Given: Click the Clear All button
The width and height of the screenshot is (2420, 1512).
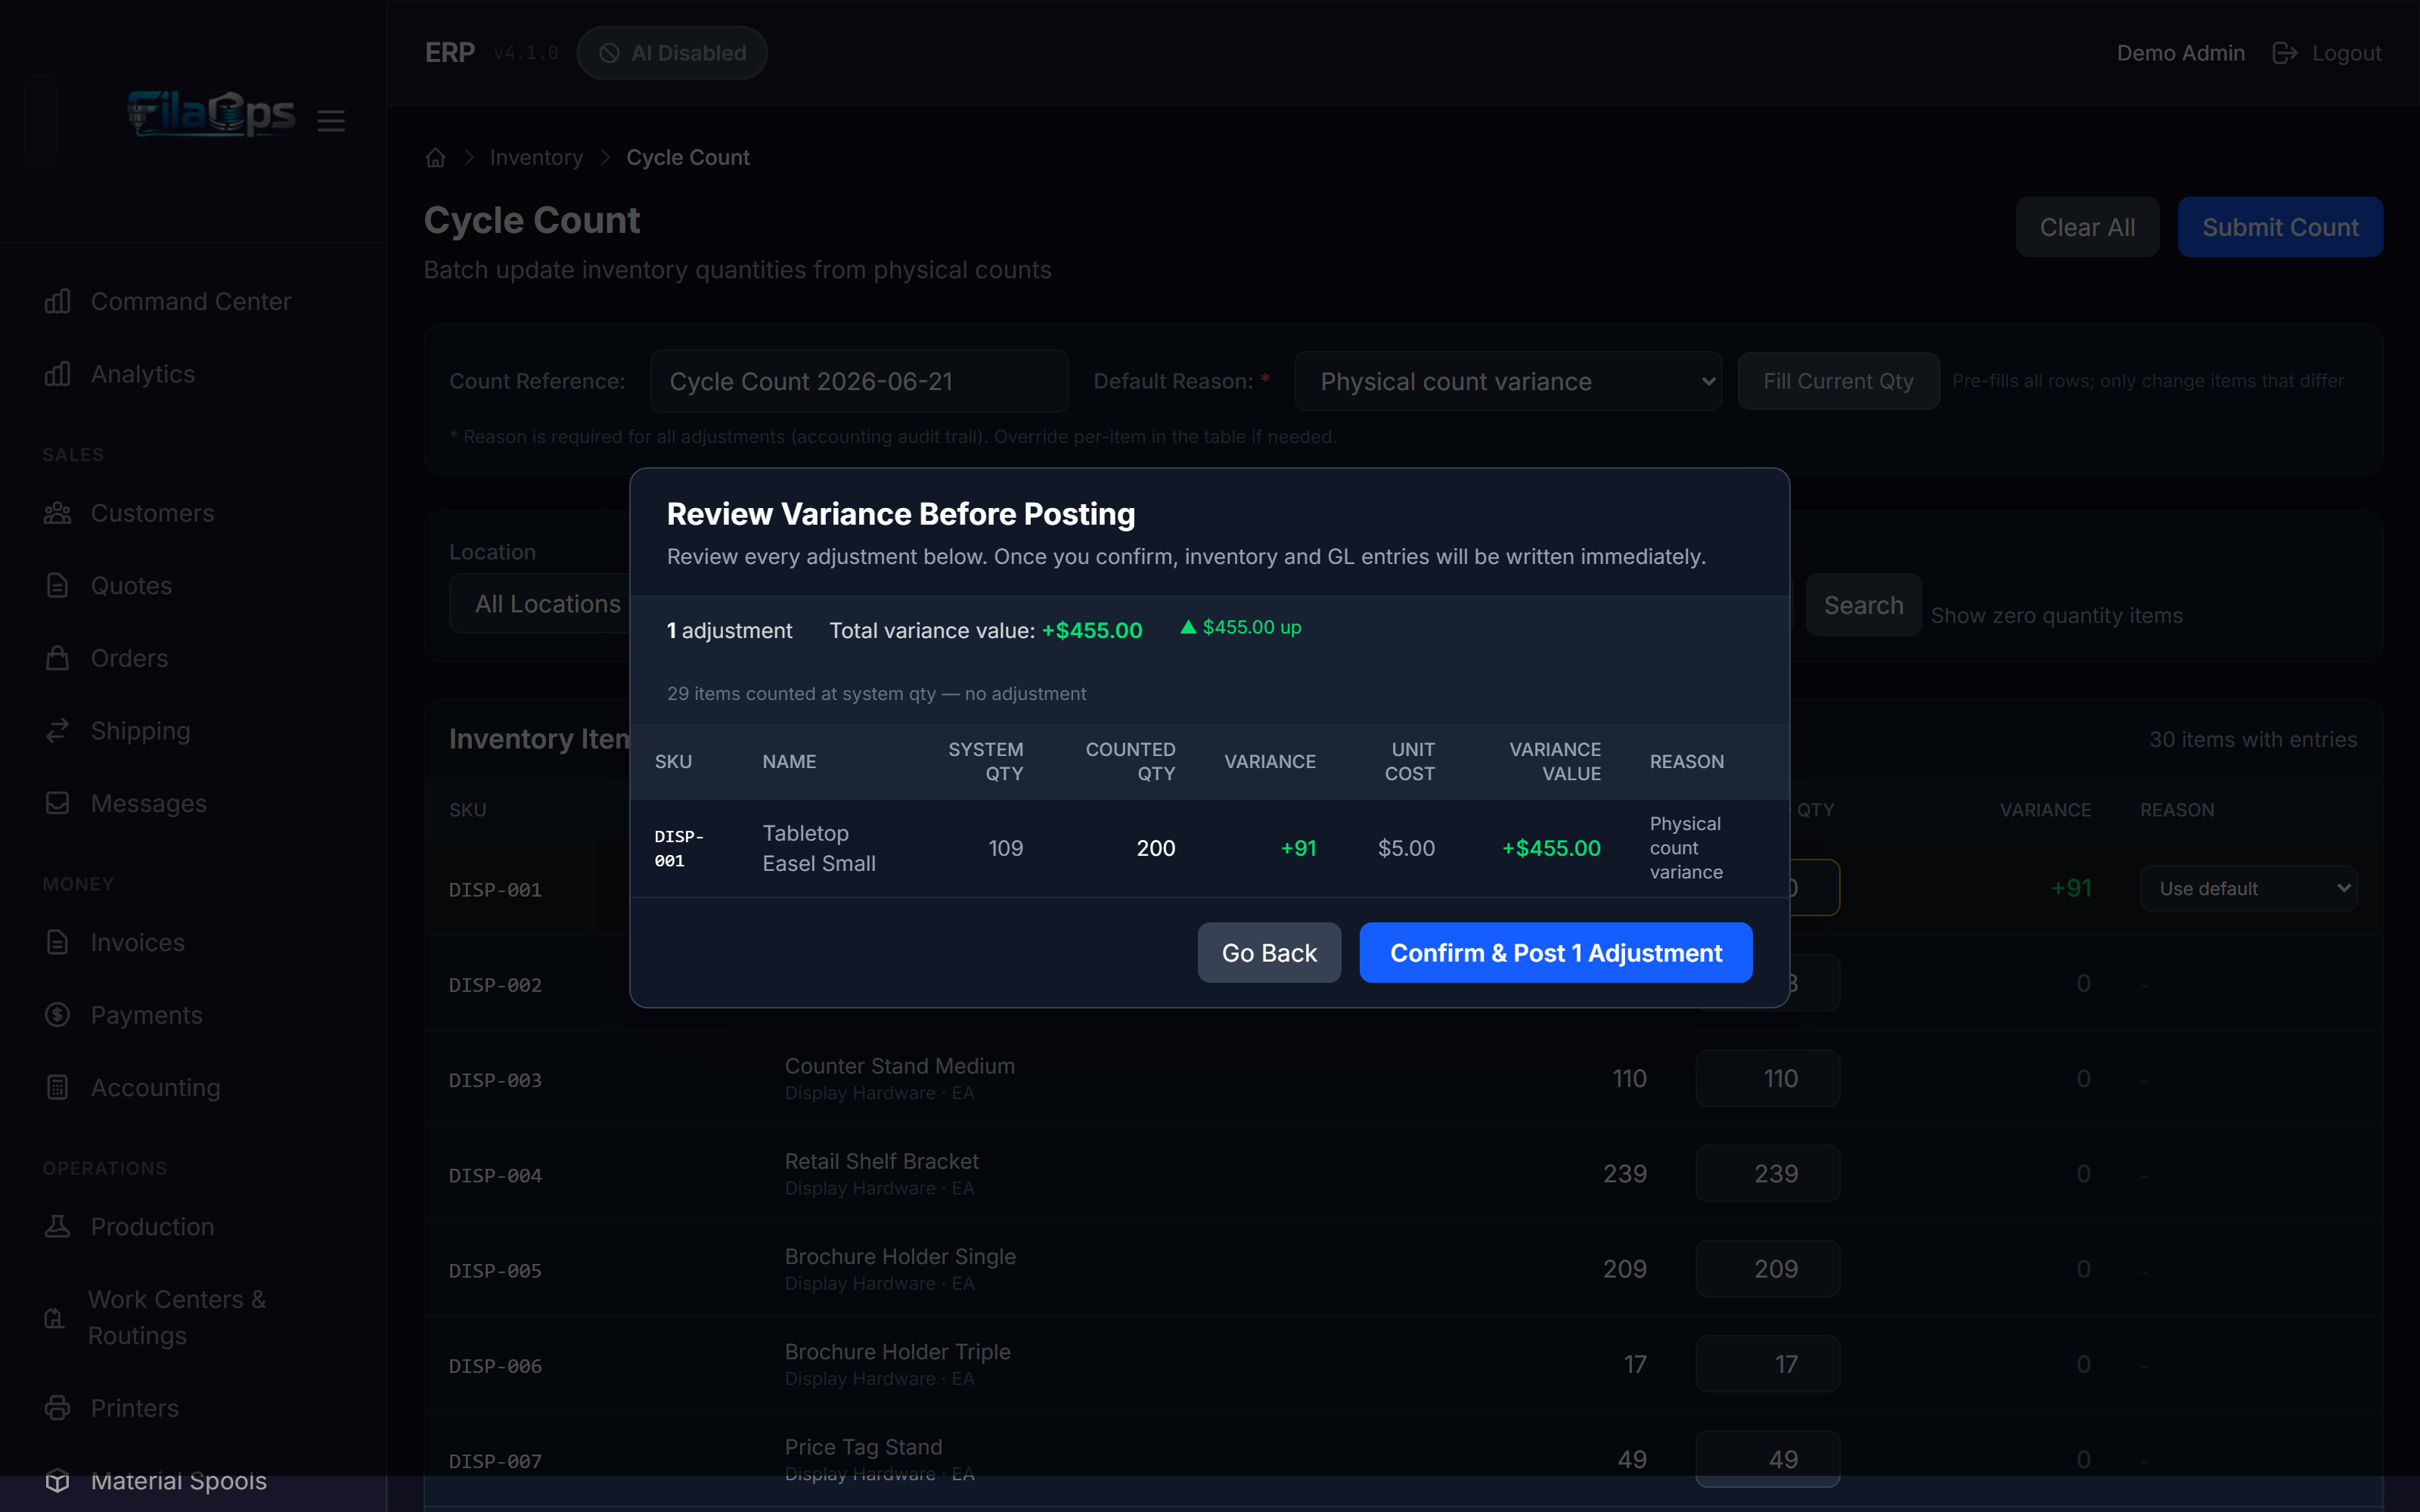Looking at the screenshot, I should 2087,227.
